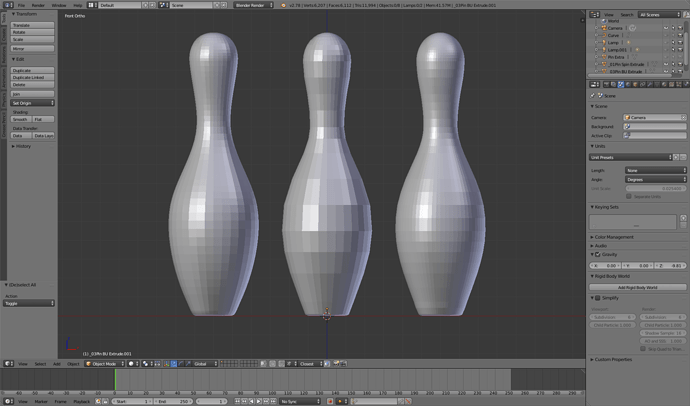Image resolution: width=690 pixels, height=406 pixels.
Task: Click the Curve object icon in outliner
Action: point(604,35)
